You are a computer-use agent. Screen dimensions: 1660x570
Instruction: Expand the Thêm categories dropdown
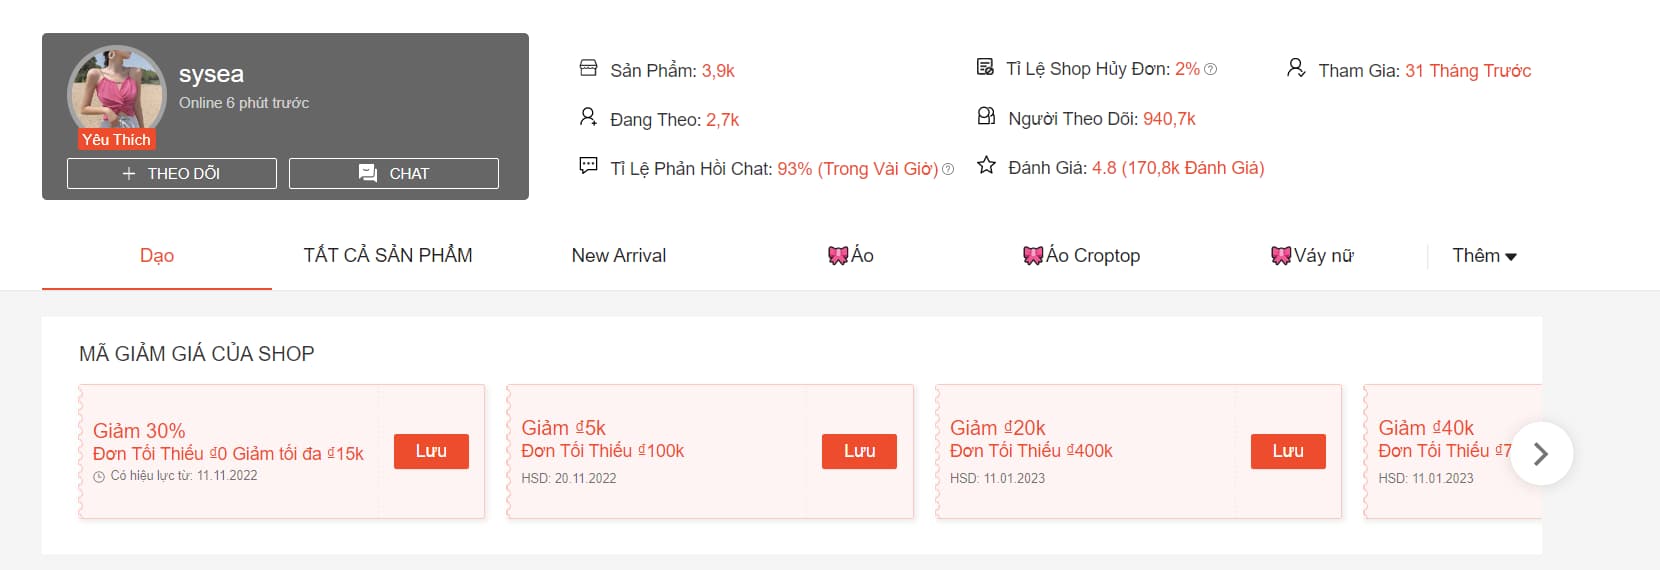(1484, 256)
